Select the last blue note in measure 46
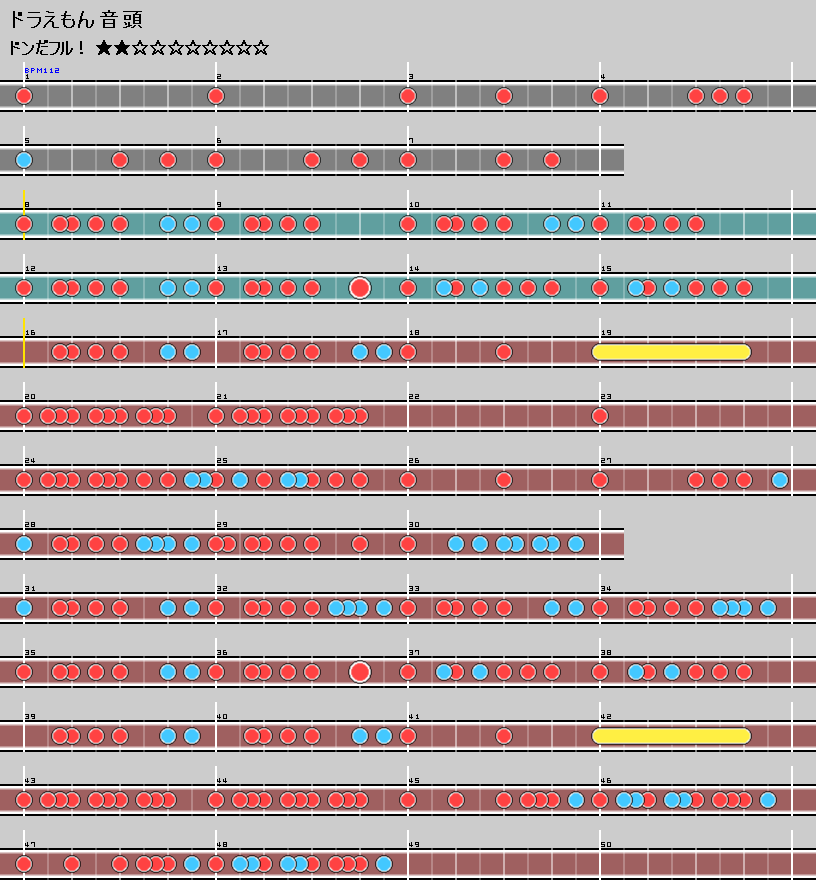The width and height of the screenshot is (816, 880). (768, 800)
